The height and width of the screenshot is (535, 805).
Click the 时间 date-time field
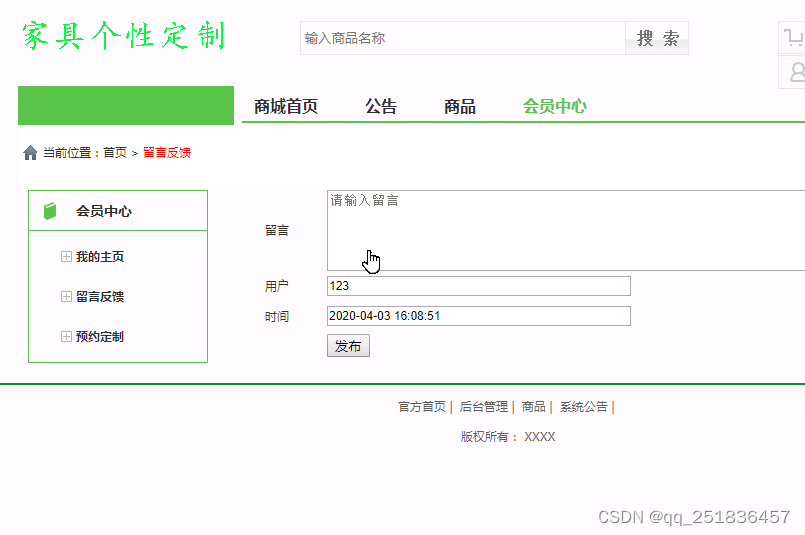(479, 316)
